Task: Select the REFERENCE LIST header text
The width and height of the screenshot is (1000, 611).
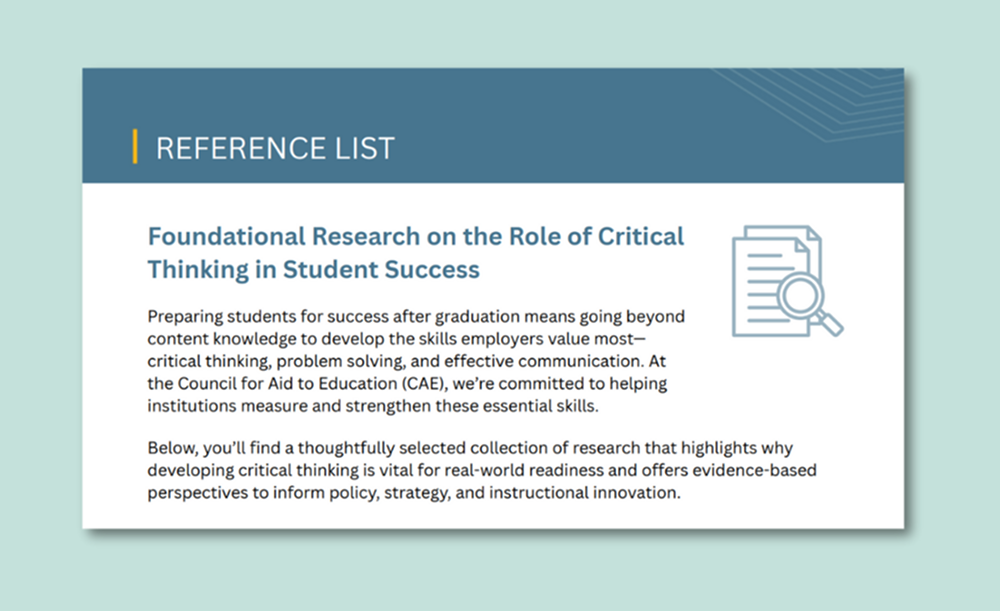Action: tap(275, 148)
